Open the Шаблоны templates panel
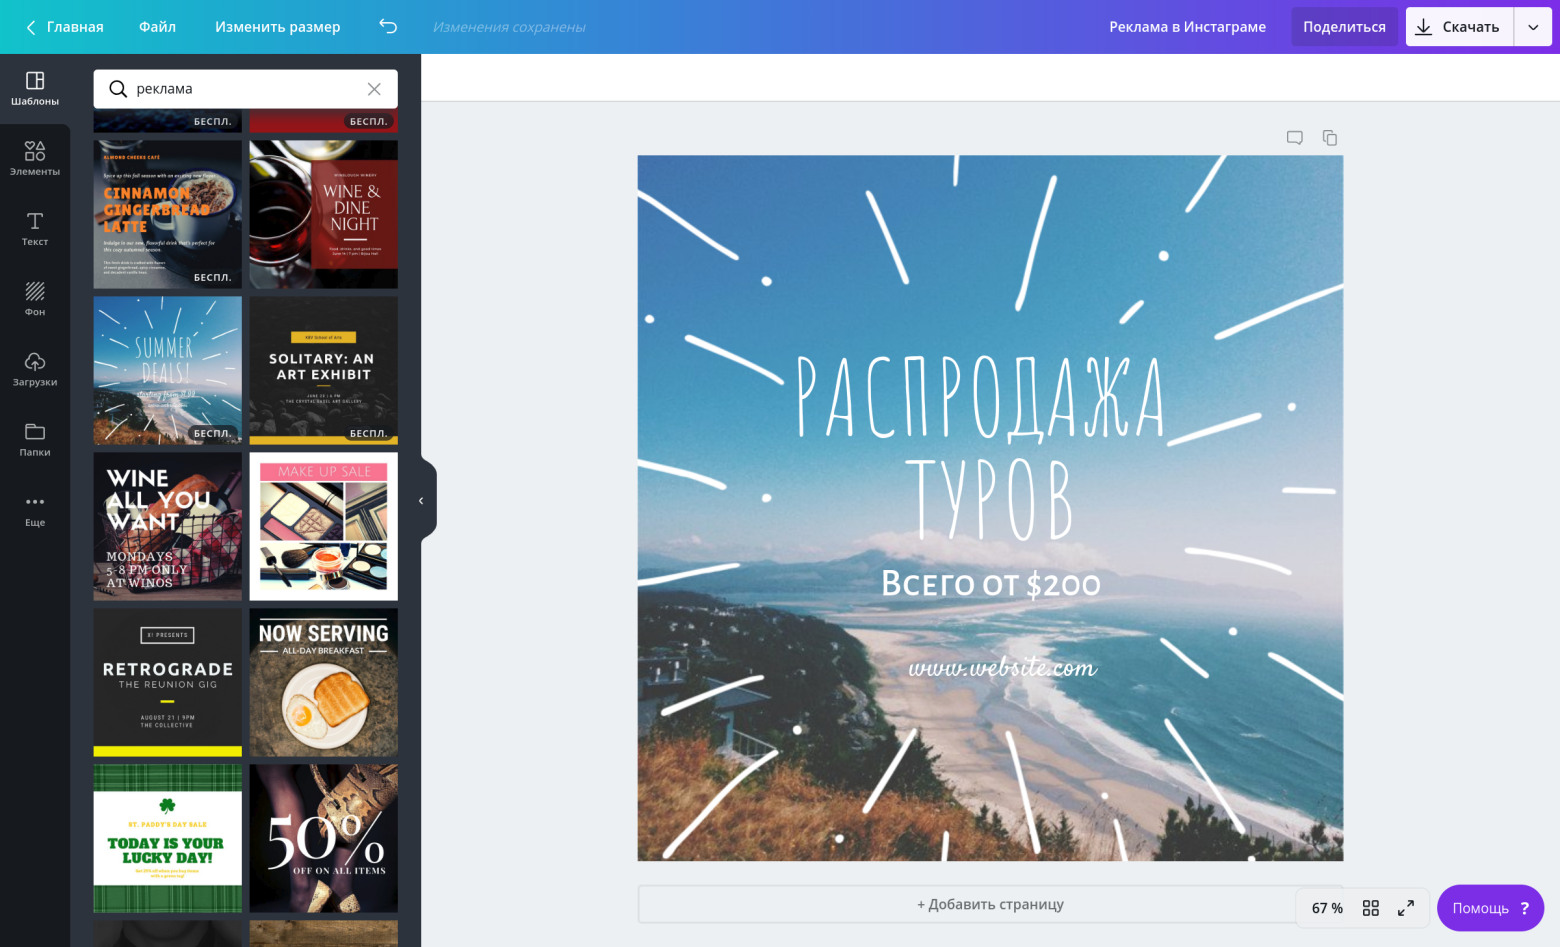The image size is (1560, 947). [x=35, y=88]
